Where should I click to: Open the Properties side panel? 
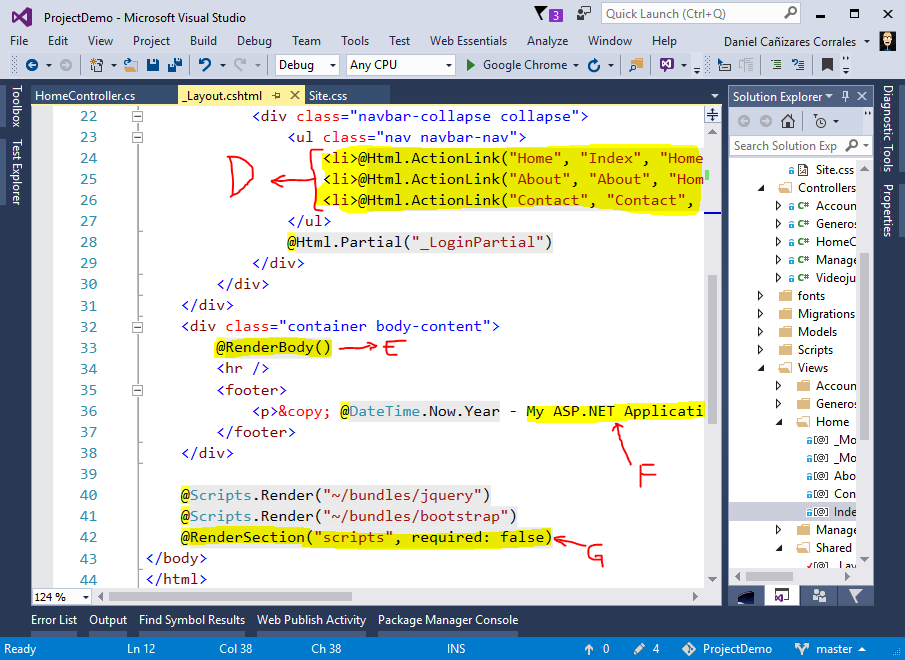(888, 210)
